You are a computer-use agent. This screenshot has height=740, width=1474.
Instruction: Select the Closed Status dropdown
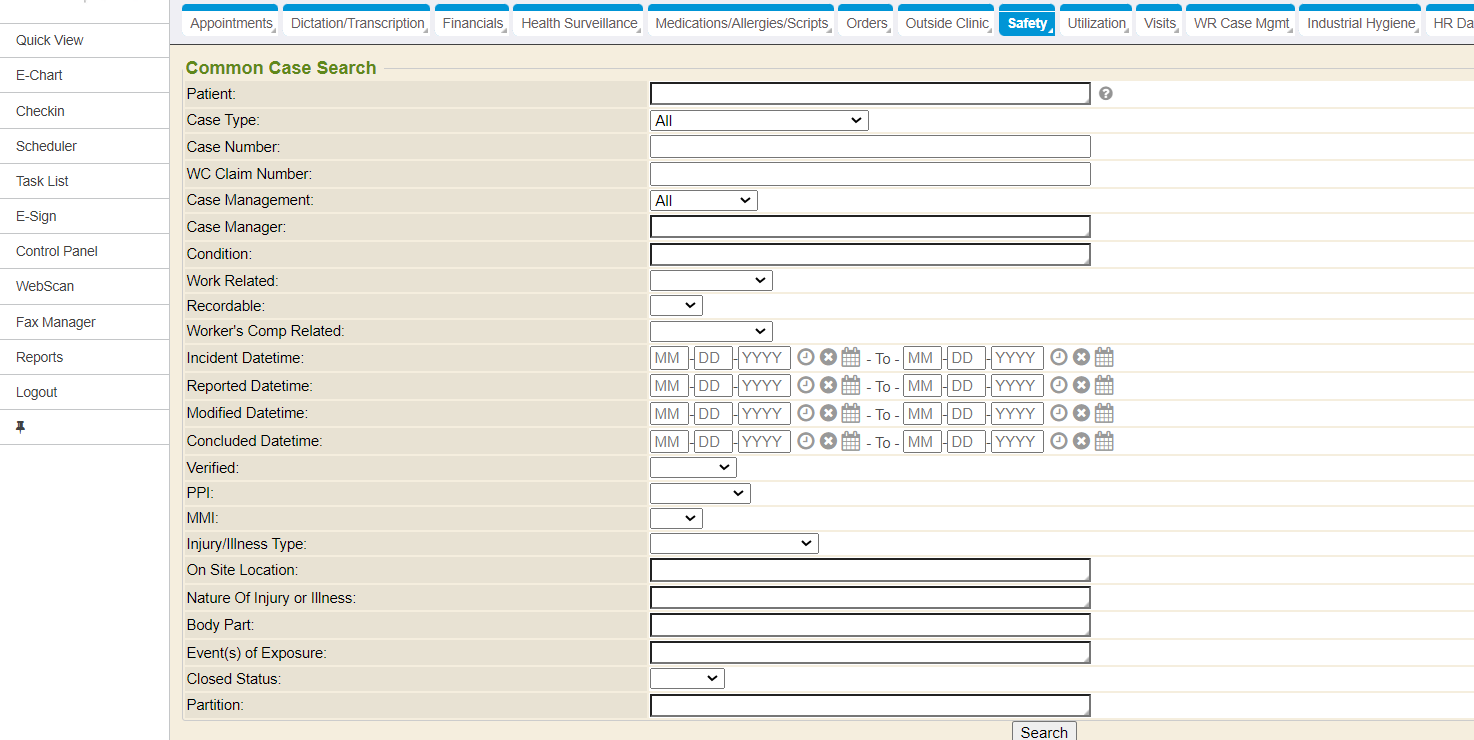(686, 679)
